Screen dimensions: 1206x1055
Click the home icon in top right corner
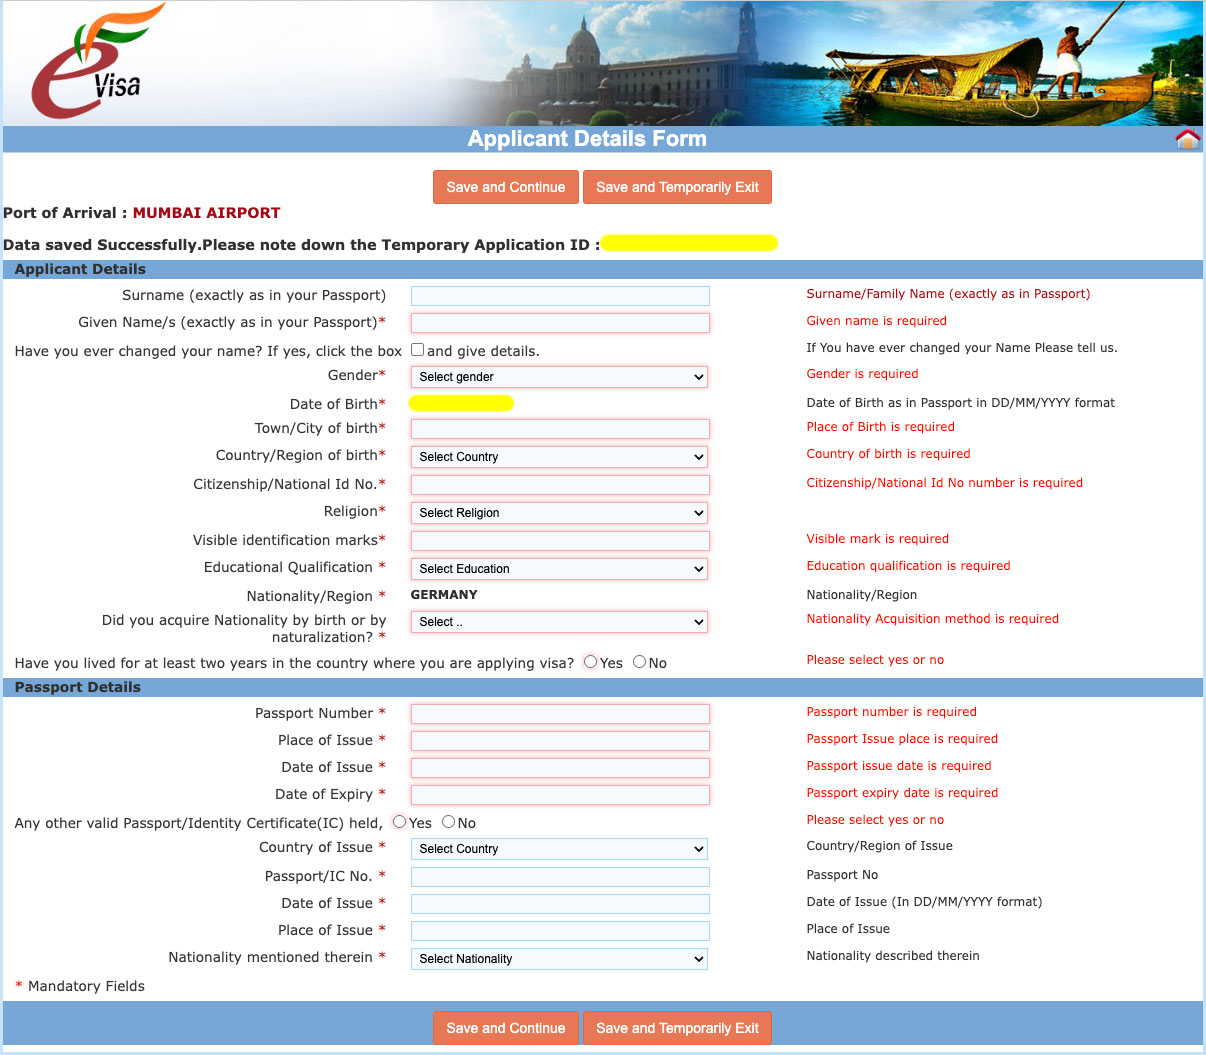(1186, 138)
